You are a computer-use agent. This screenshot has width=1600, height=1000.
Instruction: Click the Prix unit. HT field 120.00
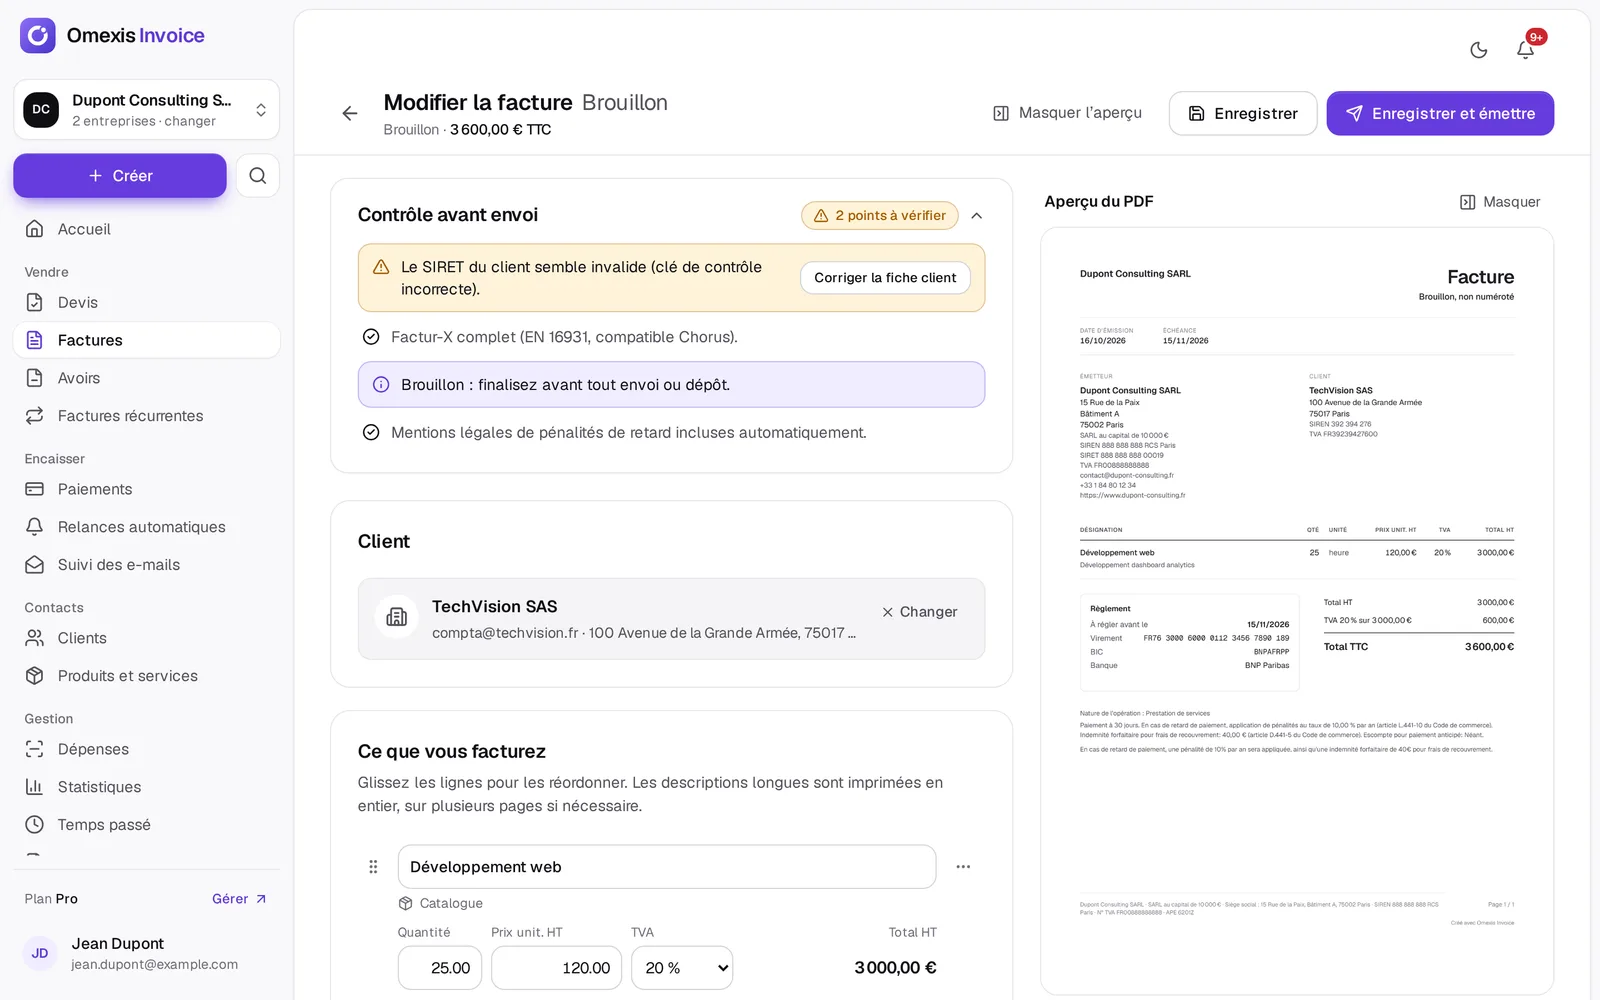coord(557,968)
